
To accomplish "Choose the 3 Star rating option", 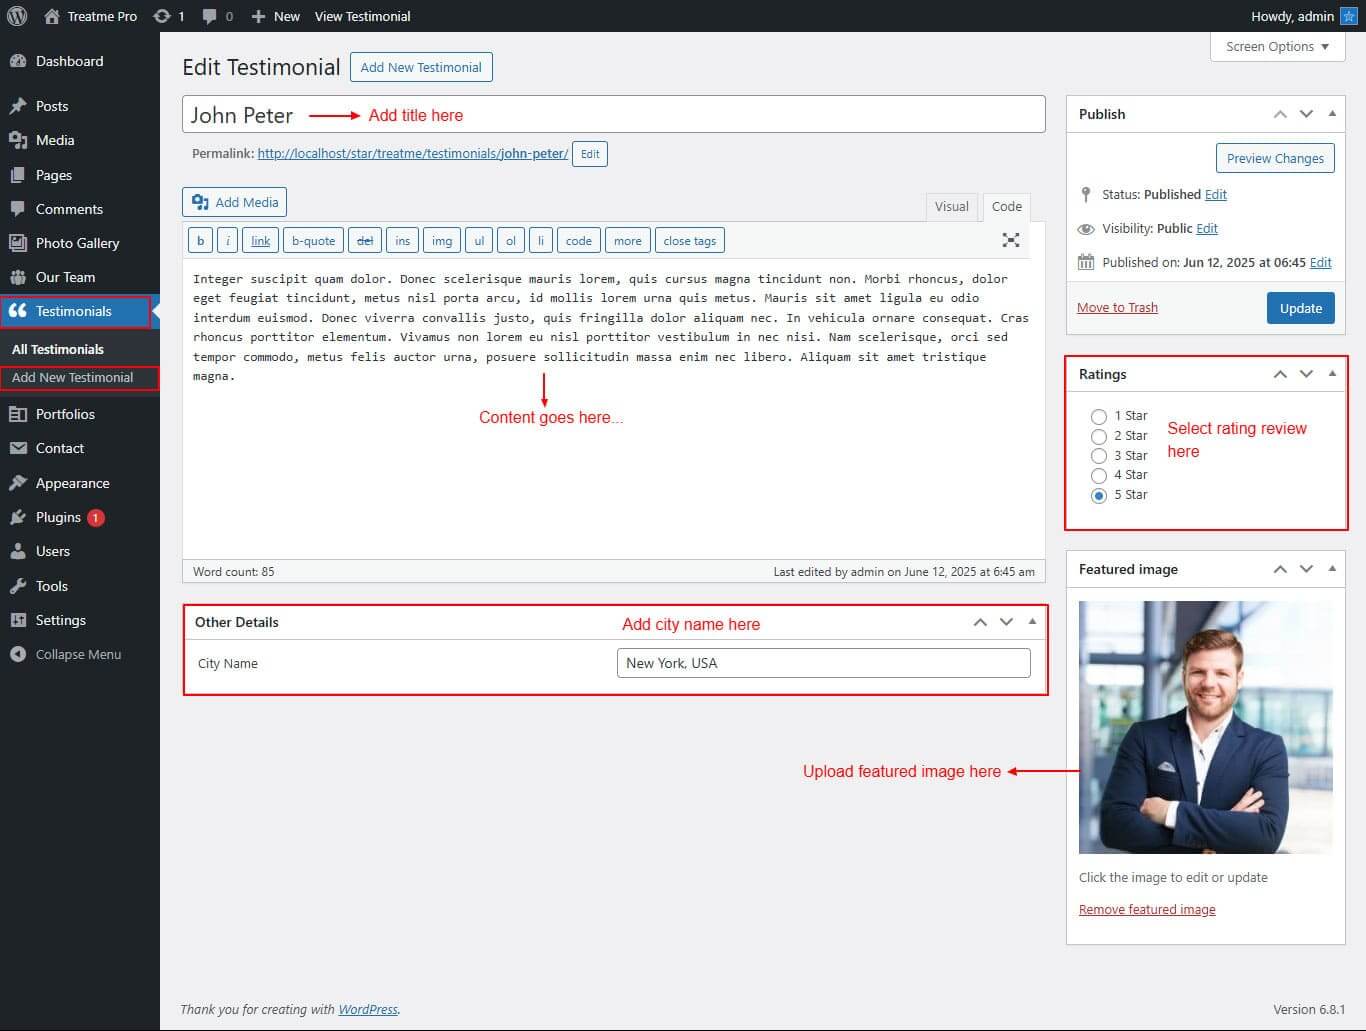I will click(1099, 456).
